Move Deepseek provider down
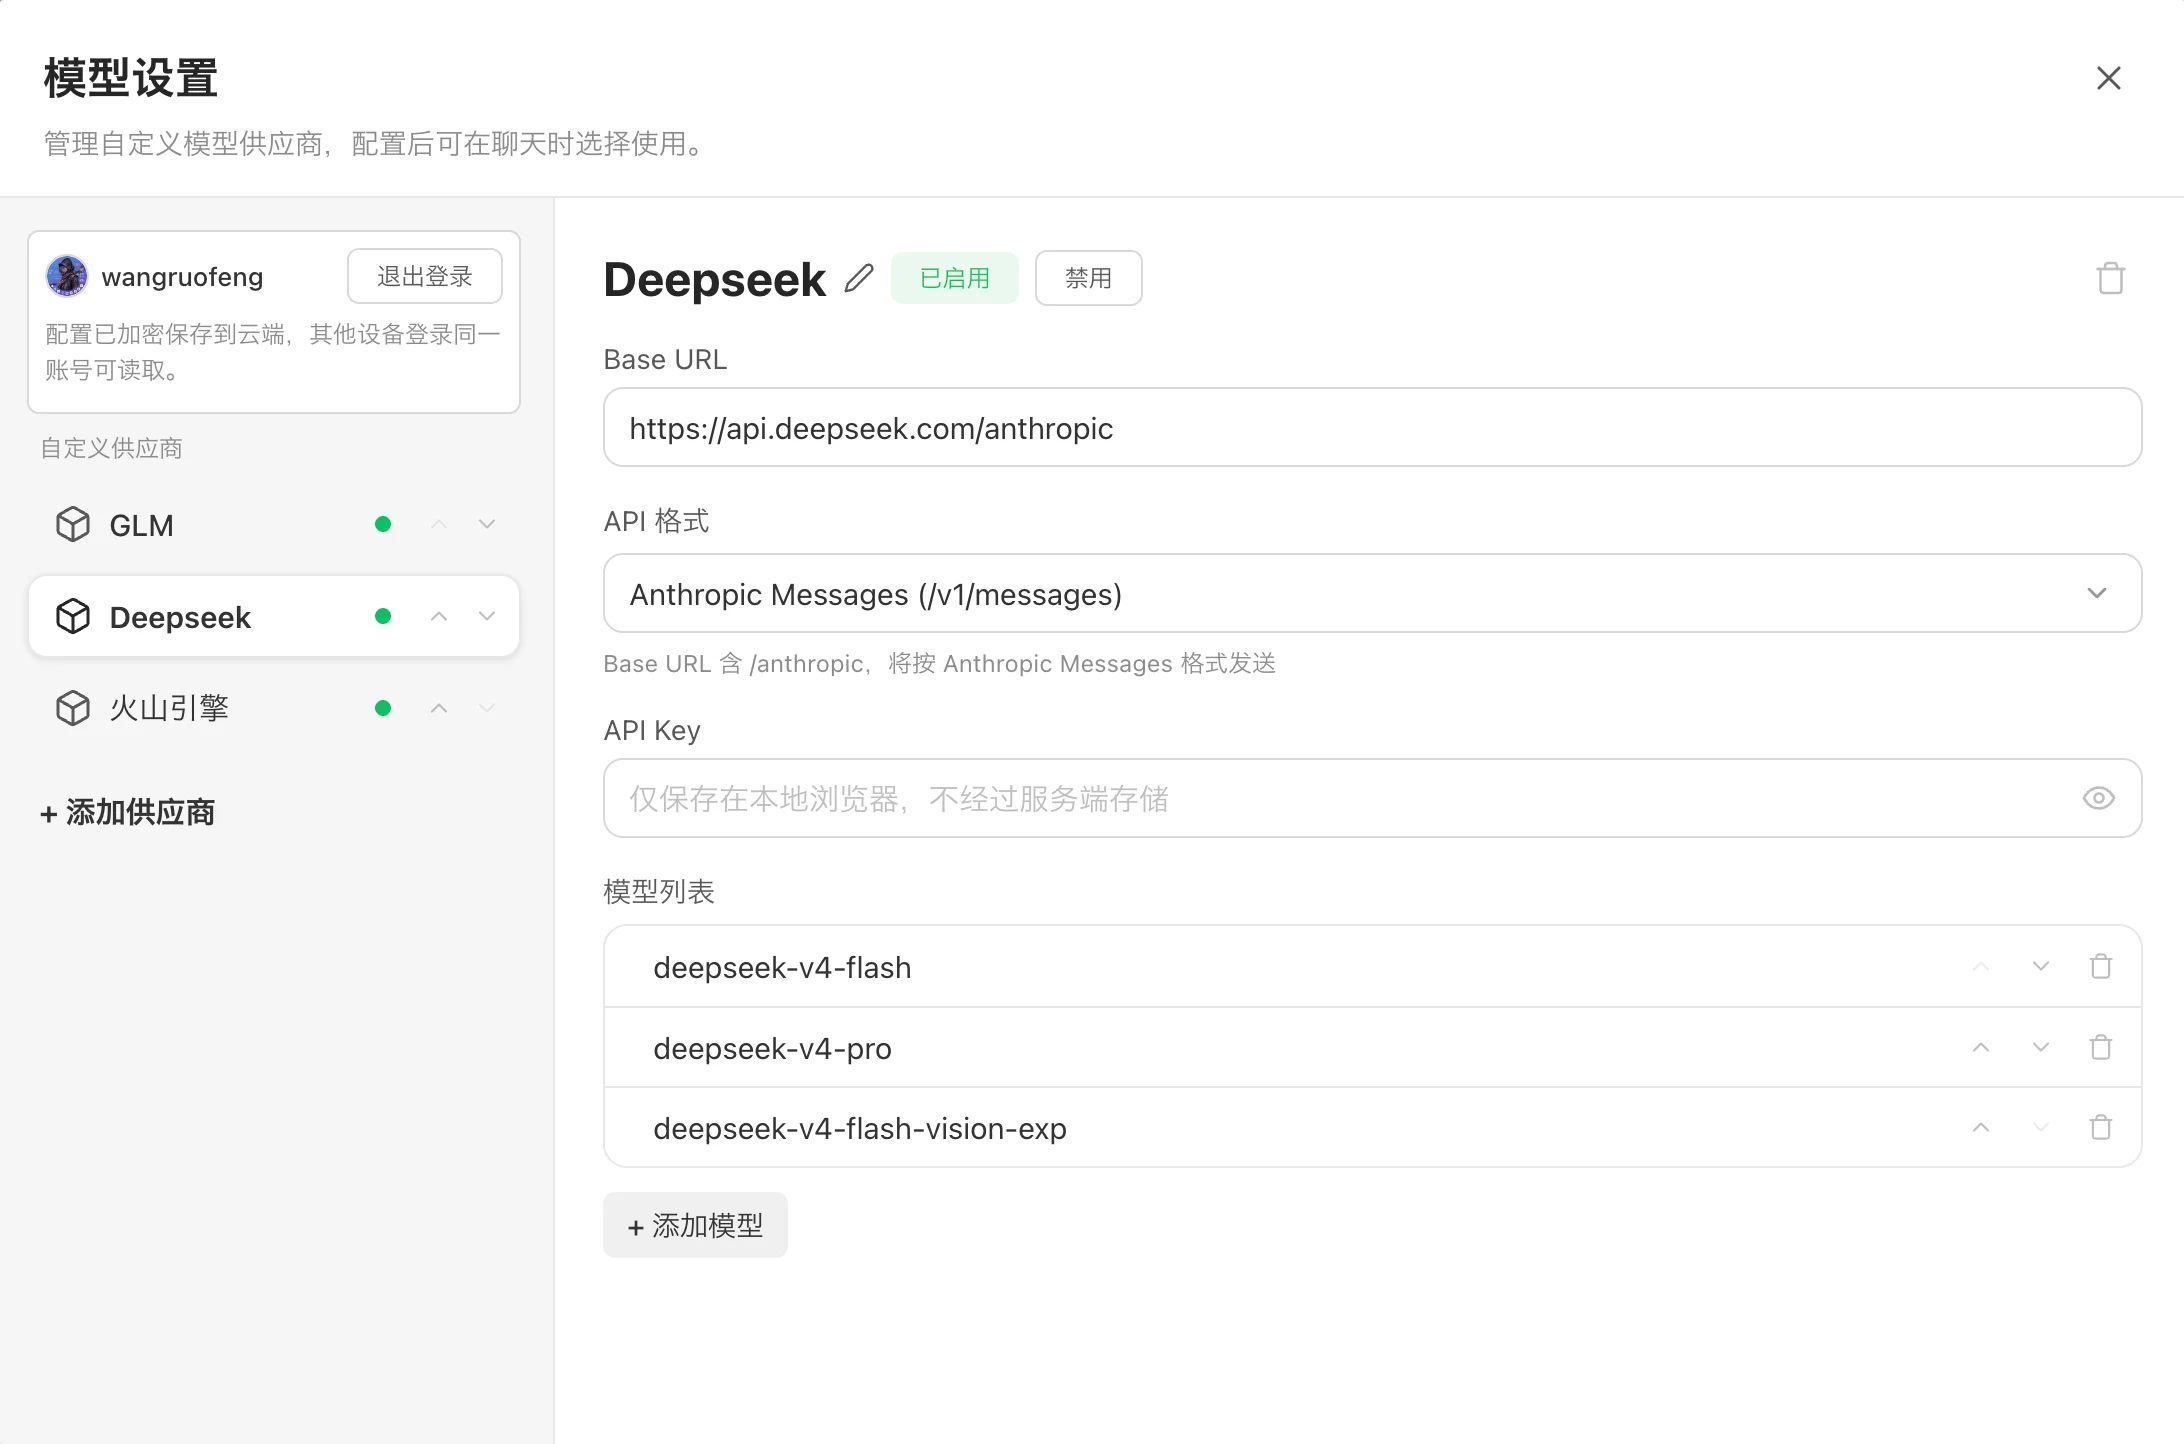2184x1444 pixels. tap(487, 617)
